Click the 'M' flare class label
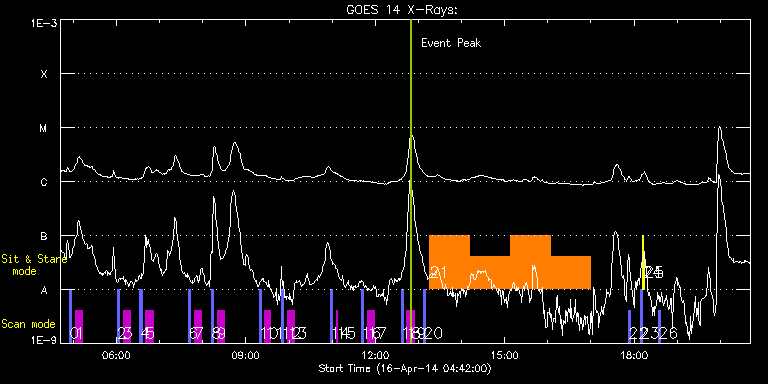The height and width of the screenshot is (384, 768). [44, 128]
